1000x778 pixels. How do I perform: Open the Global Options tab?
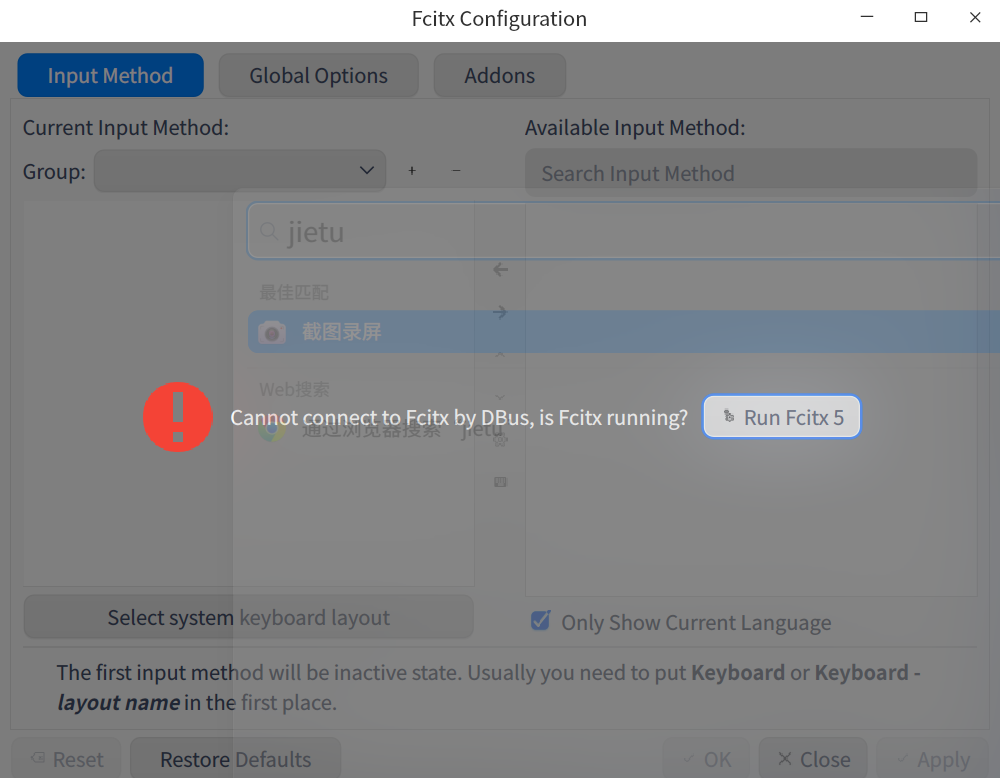click(x=318, y=76)
